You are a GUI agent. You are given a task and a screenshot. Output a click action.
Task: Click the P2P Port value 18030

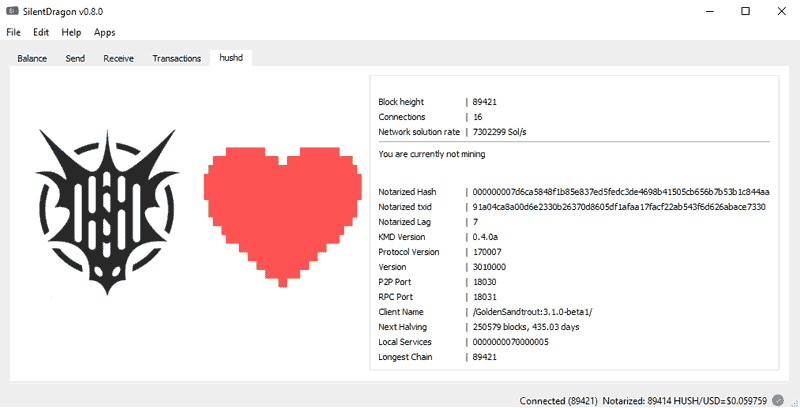pyautogui.click(x=484, y=282)
